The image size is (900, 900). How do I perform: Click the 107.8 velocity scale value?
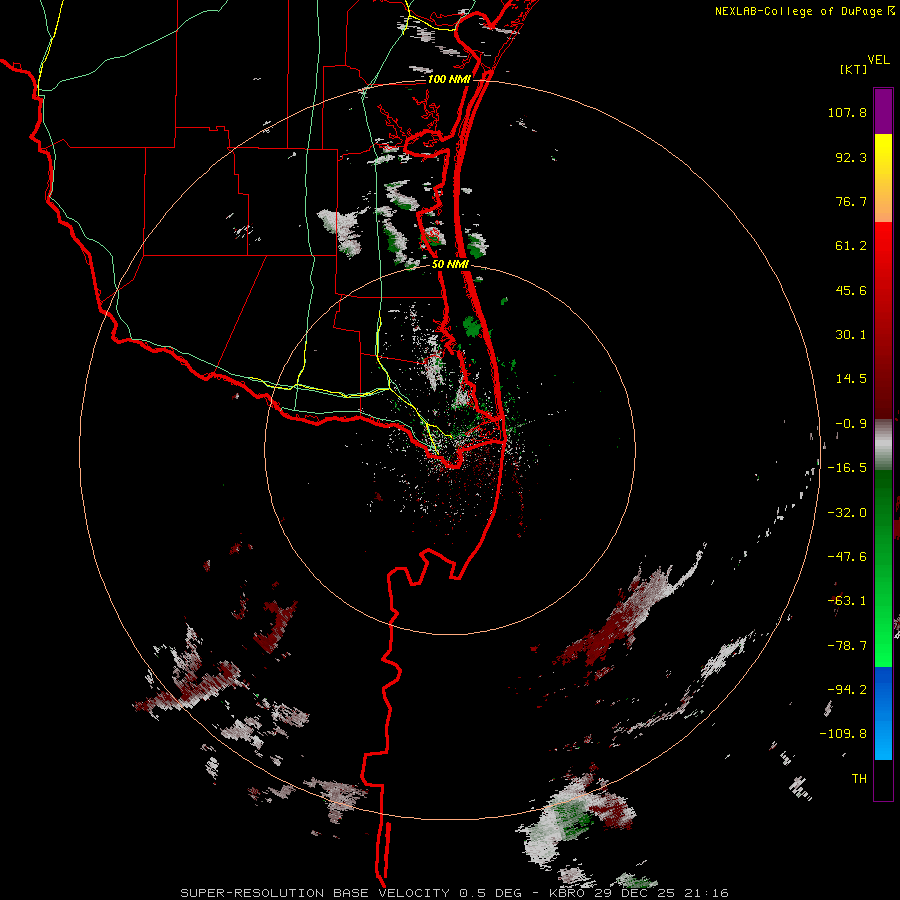click(847, 112)
